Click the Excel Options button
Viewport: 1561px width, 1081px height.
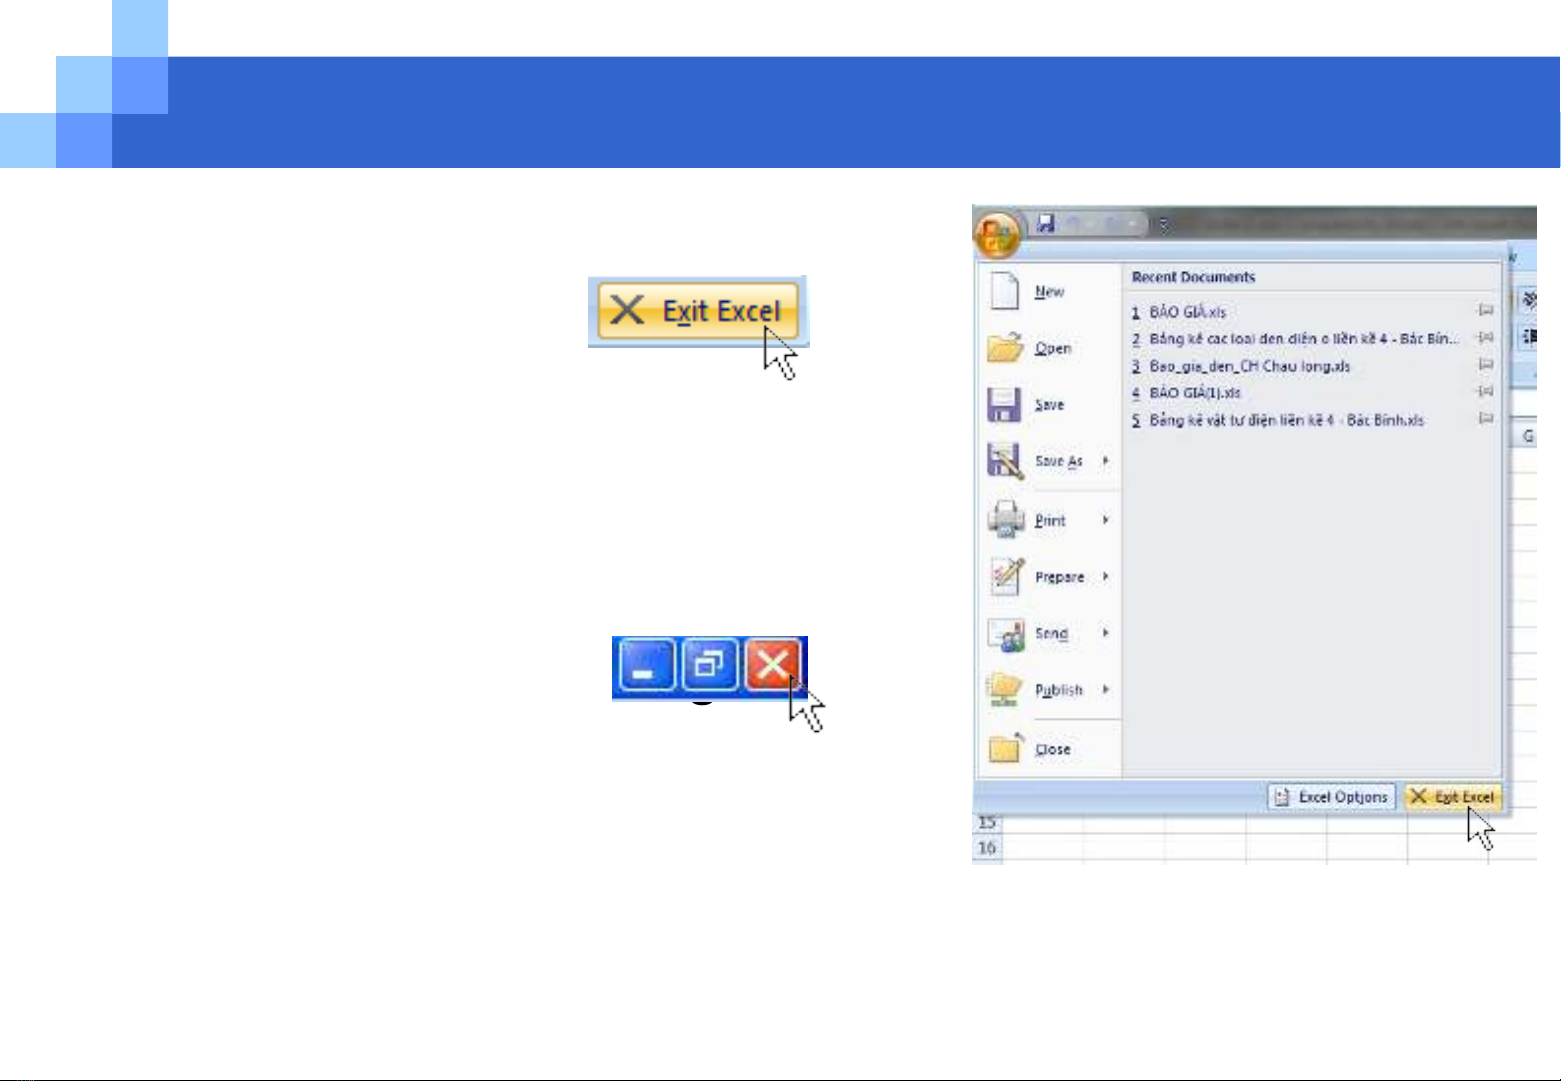(x=1332, y=797)
